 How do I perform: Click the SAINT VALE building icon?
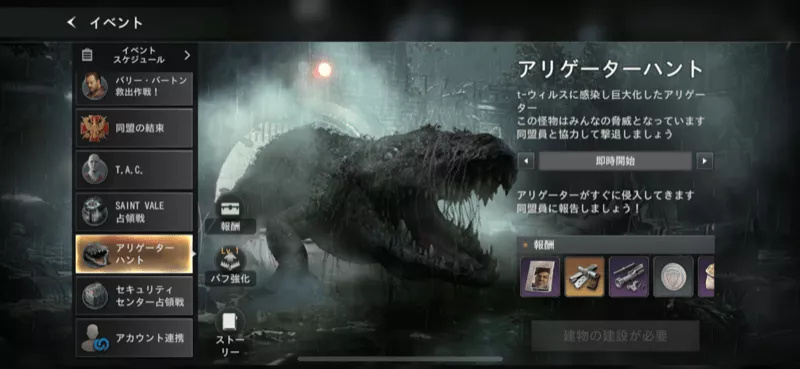pos(95,212)
